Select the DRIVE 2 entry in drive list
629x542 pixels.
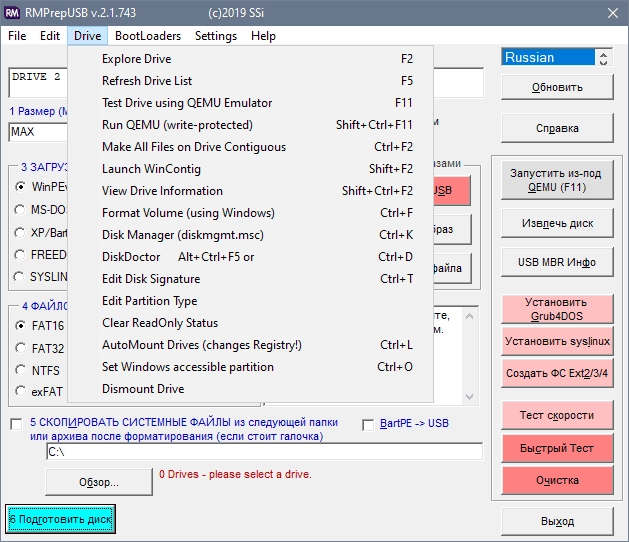[x=38, y=77]
